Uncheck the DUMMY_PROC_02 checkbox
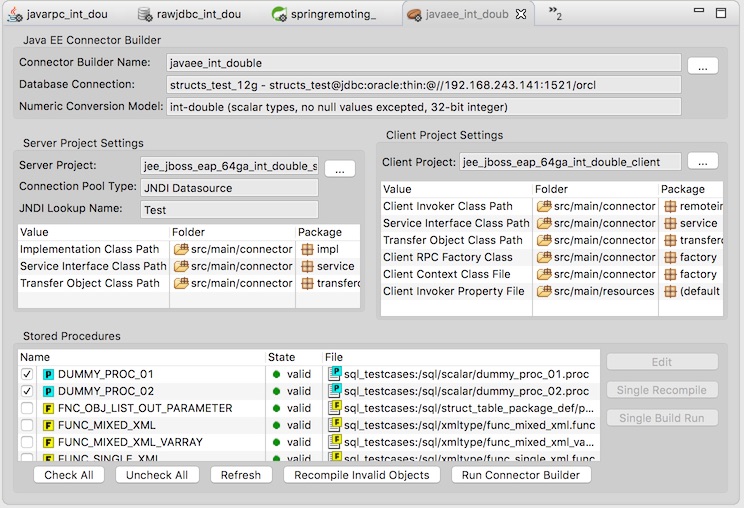This screenshot has width=744, height=508. click(x=27, y=391)
